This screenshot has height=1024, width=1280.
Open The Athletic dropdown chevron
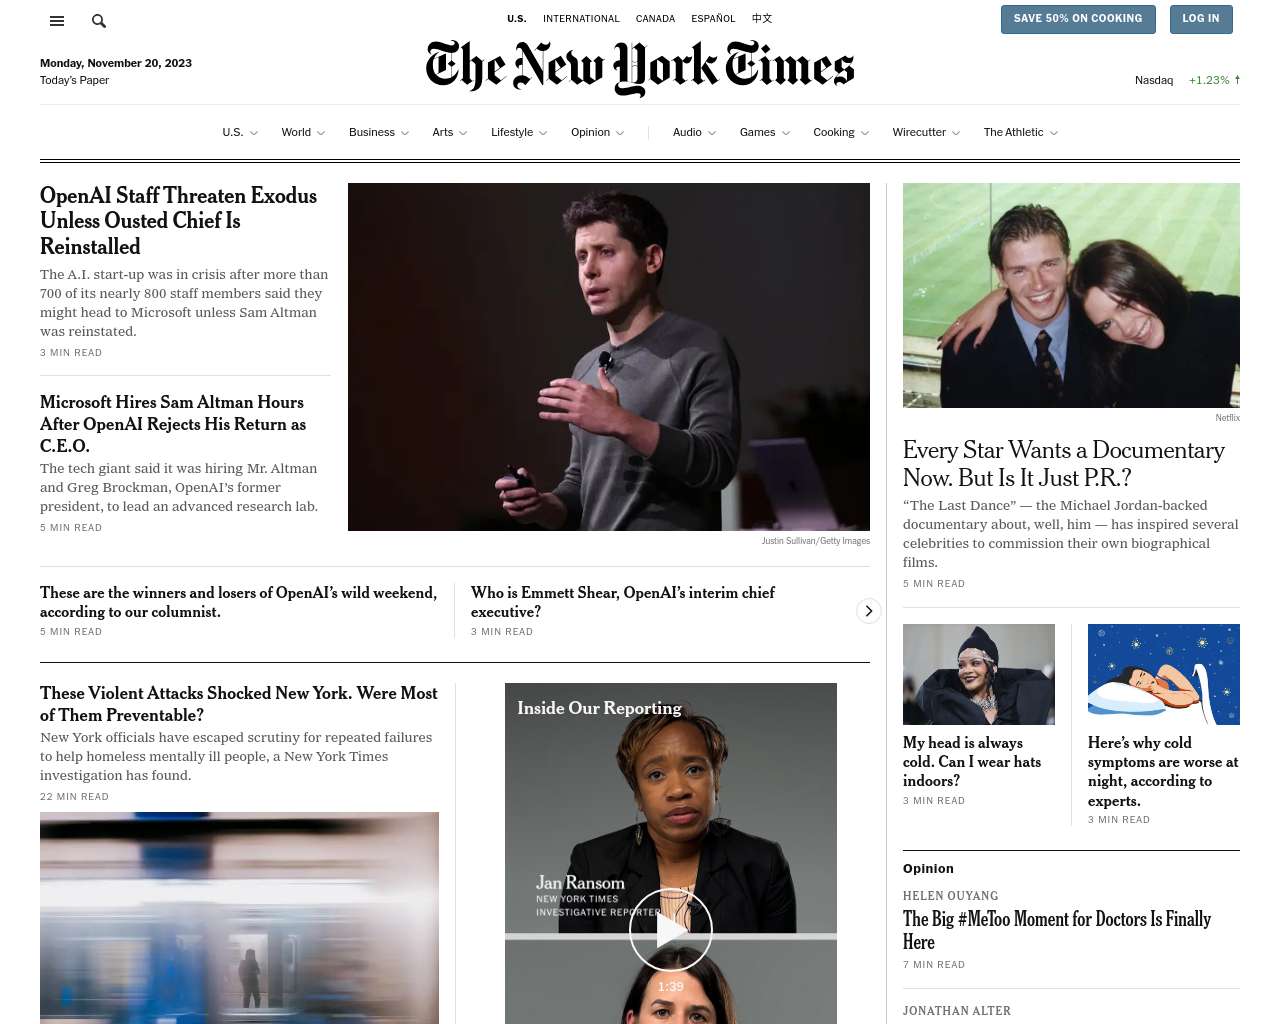tap(1053, 133)
